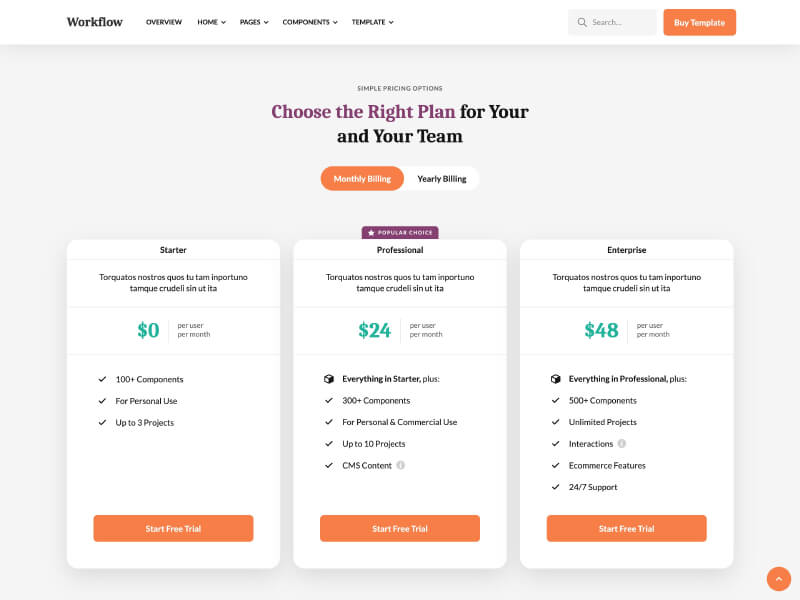Click the Buy Template button

point(699,22)
